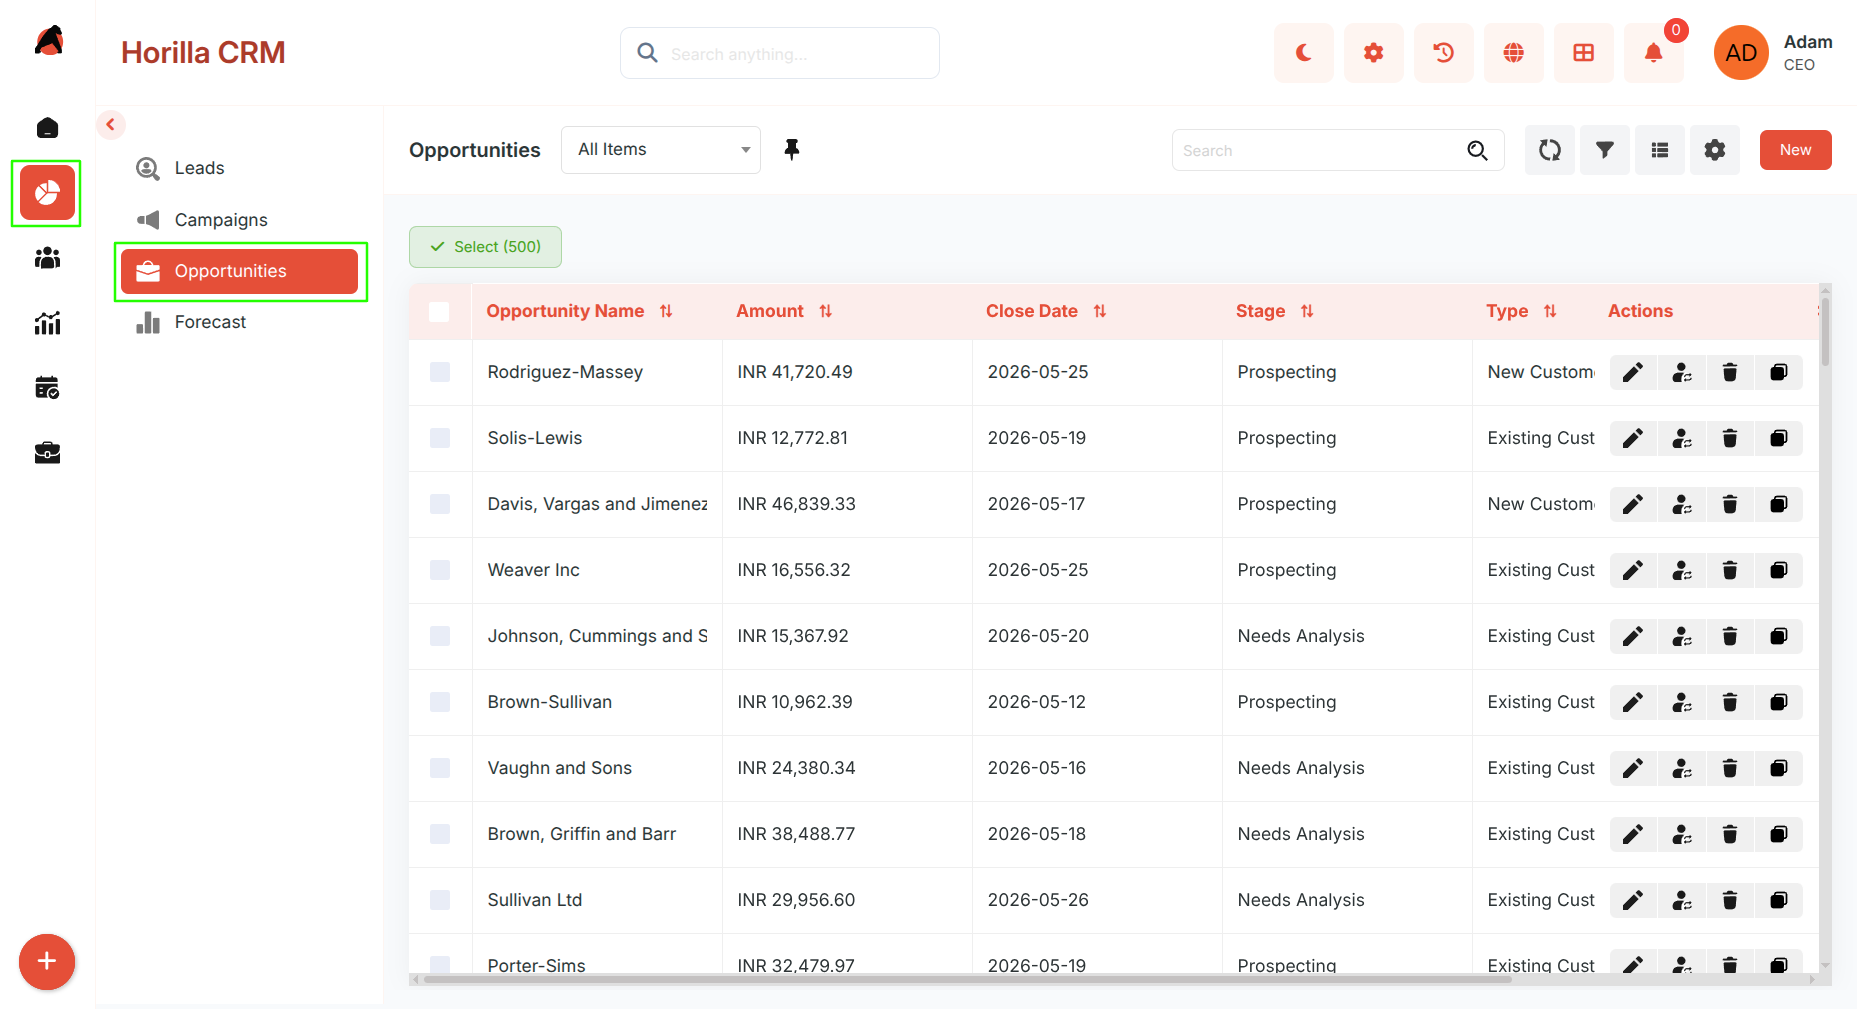This screenshot has height=1009, width=1857.
Task: Delete the Solis-Lewis opportunity
Action: [1730, 438]
